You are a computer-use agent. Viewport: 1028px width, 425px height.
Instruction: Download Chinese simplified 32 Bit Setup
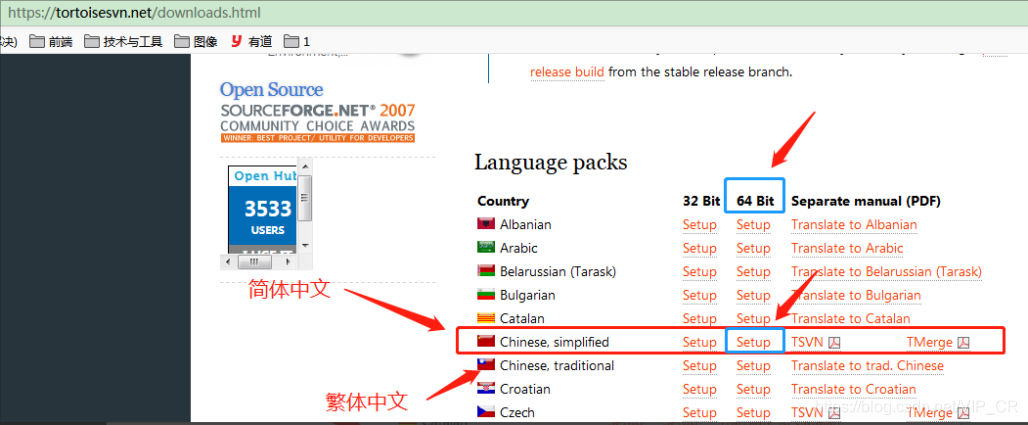[x=700, y=342]
